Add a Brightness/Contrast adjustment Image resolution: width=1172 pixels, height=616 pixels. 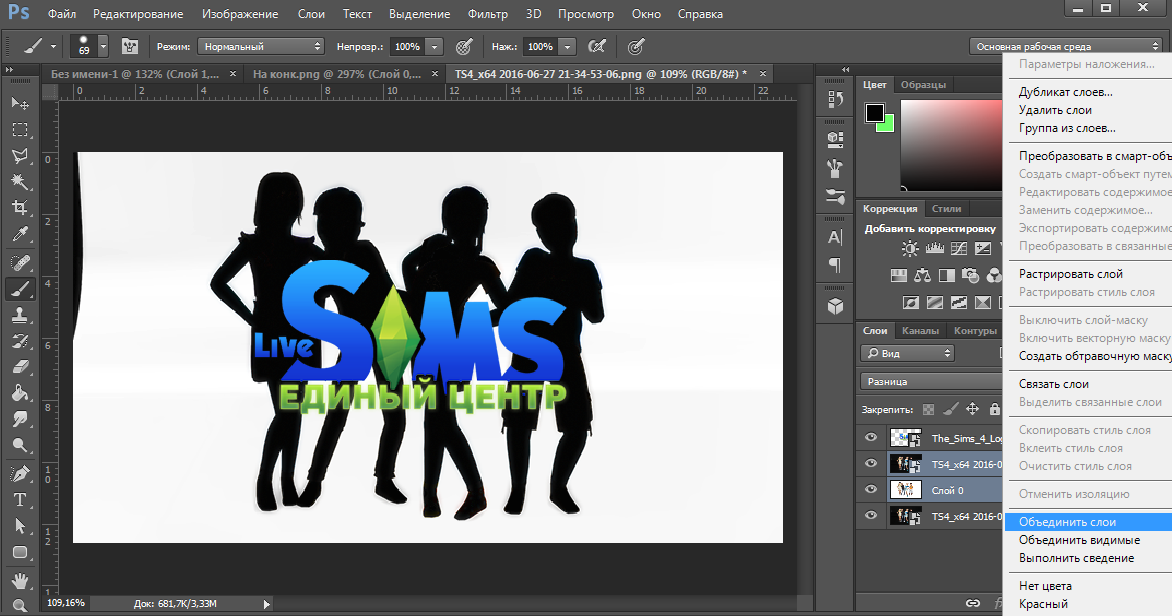click(x=910, y=249)
